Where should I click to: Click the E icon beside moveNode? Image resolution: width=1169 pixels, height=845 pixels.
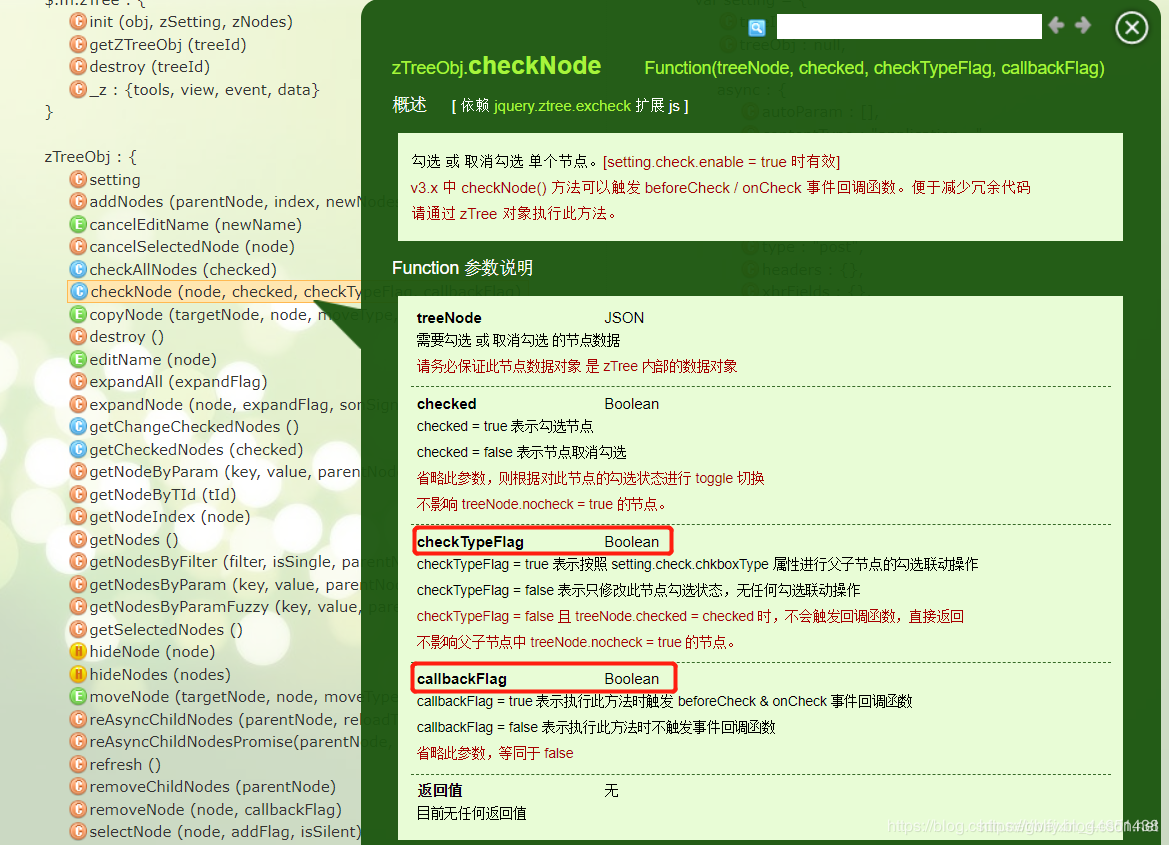point(78,697)
